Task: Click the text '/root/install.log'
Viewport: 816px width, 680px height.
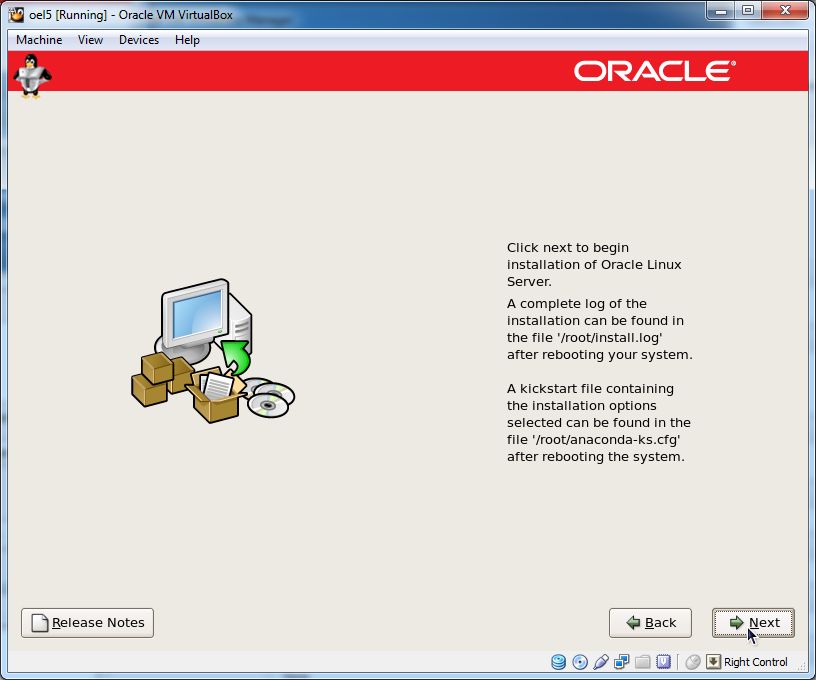Action: coord(610,338)
